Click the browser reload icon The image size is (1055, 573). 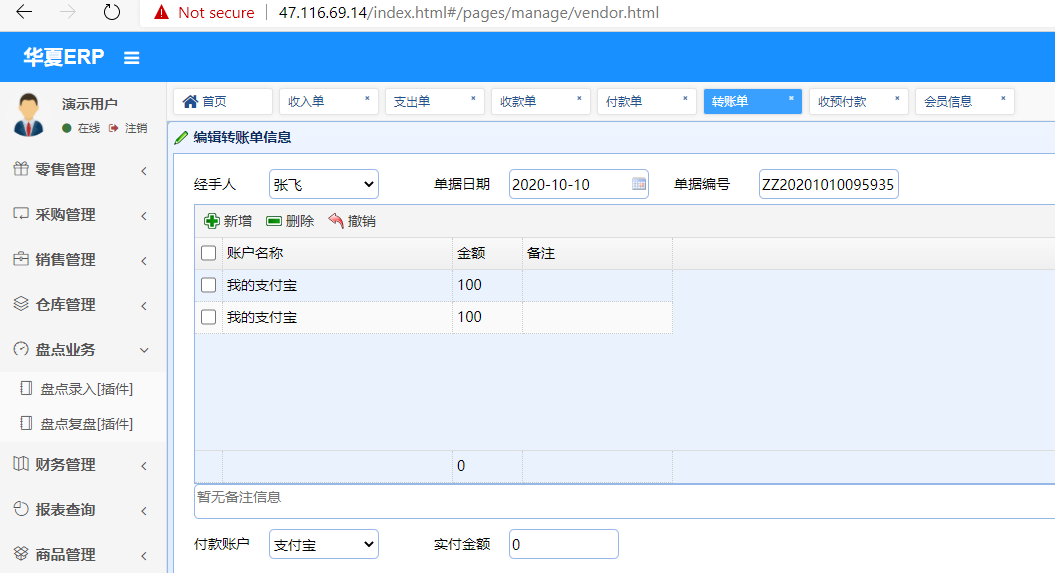point(112,13)
